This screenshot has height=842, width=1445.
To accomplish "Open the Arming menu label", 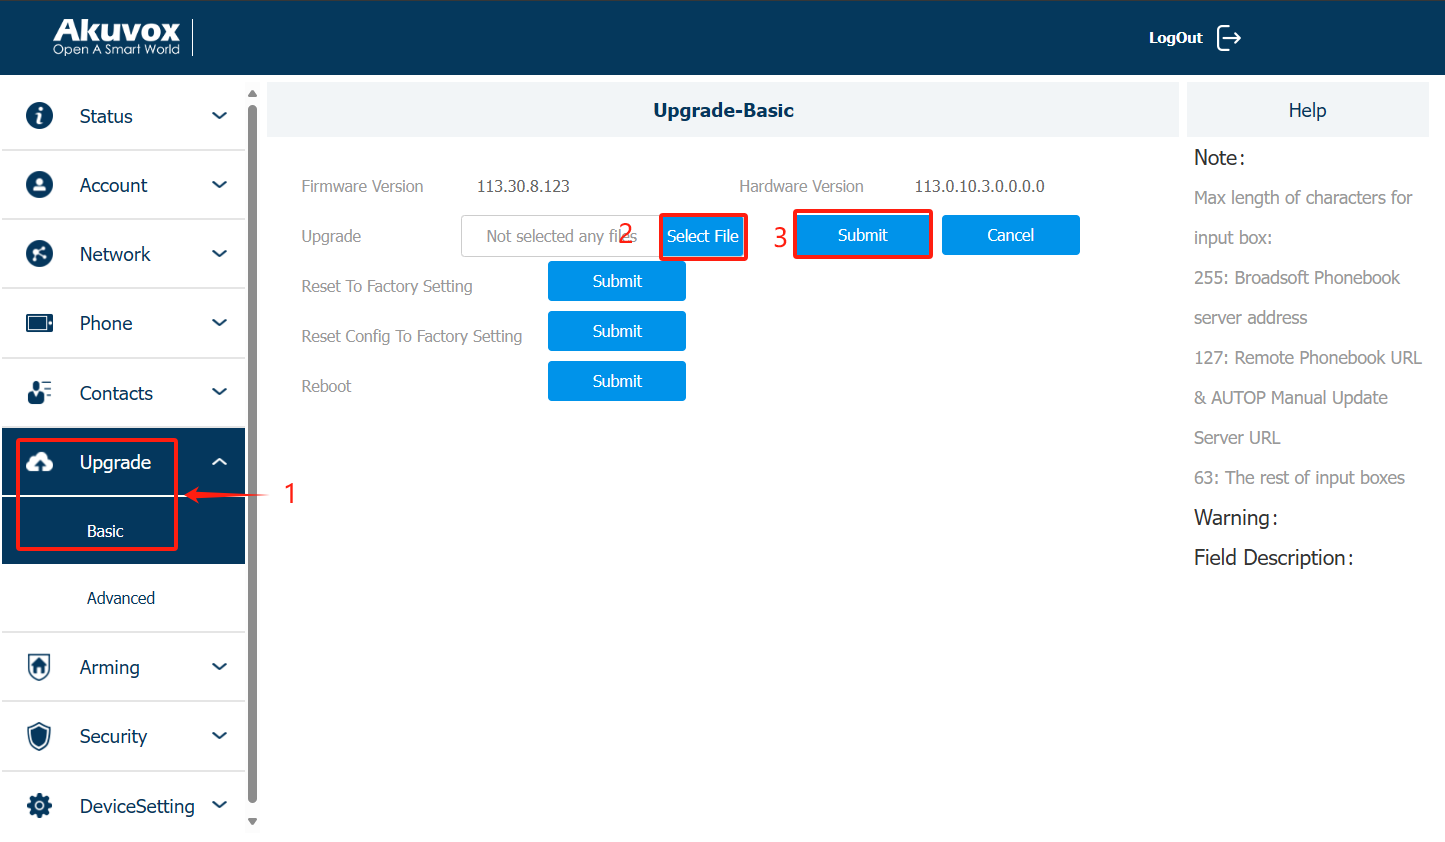I will click(x=110, y=667).
